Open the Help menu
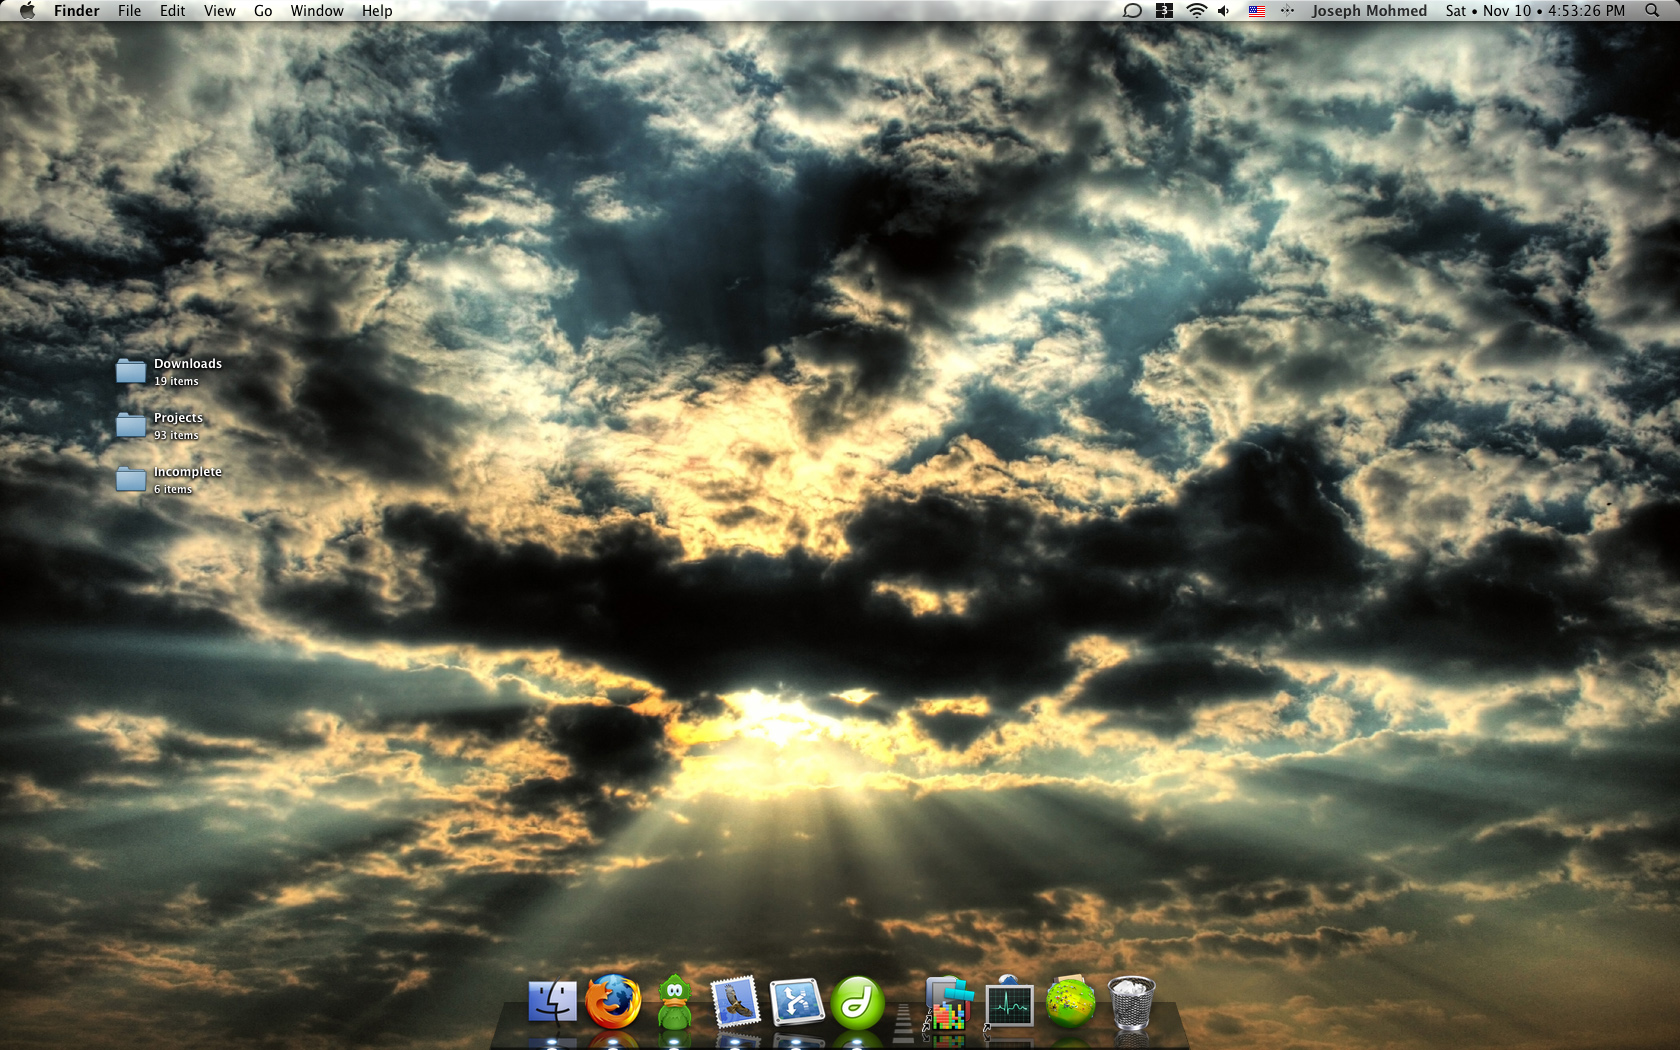Viewport: 1680px width, 1050px height. click(x=377, y=11)
